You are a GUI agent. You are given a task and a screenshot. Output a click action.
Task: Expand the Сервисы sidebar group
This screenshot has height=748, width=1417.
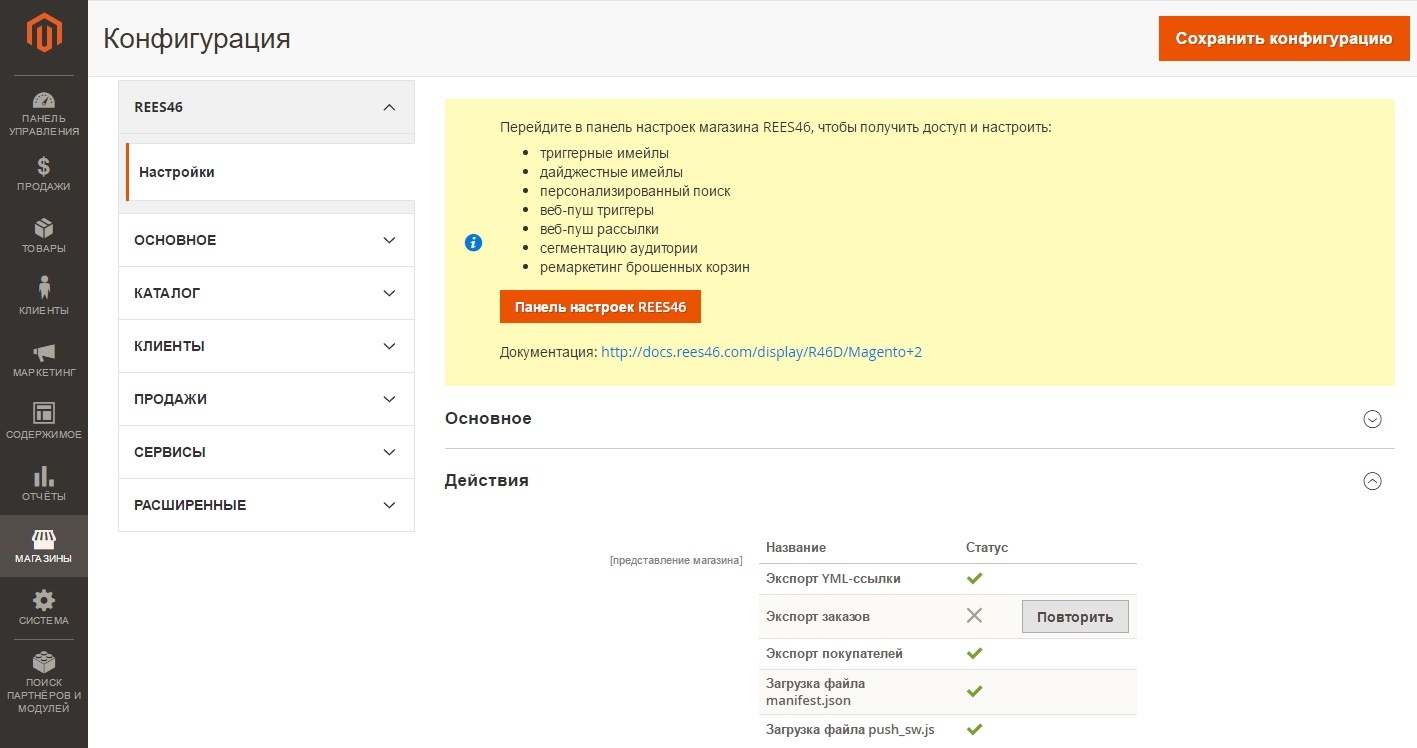tap(389, 452)
